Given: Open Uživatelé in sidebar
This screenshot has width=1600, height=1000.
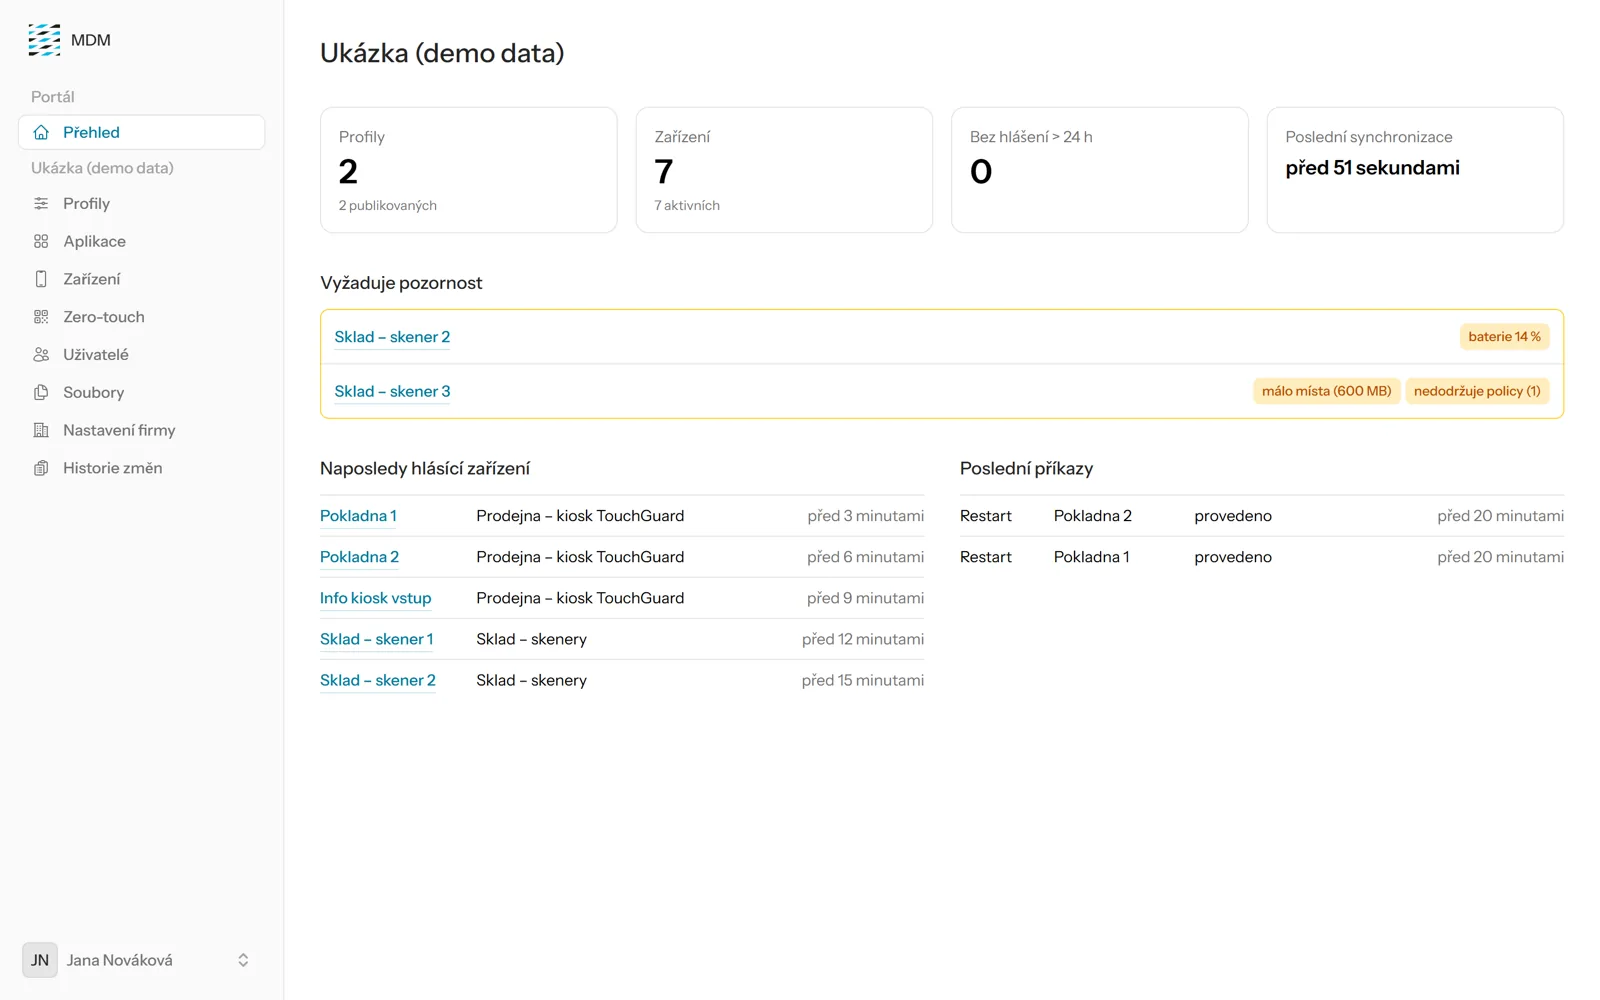Looking at the screenshot, I should point(141,355).
